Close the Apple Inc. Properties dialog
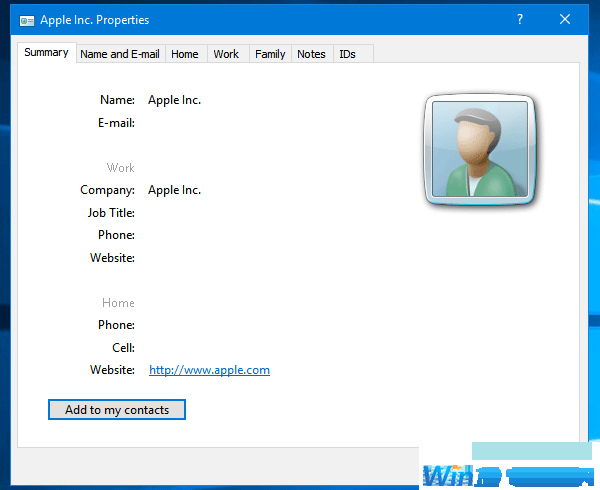Image resolution: width=600 pixels, height=490 pixels. (x=566, y=19)
